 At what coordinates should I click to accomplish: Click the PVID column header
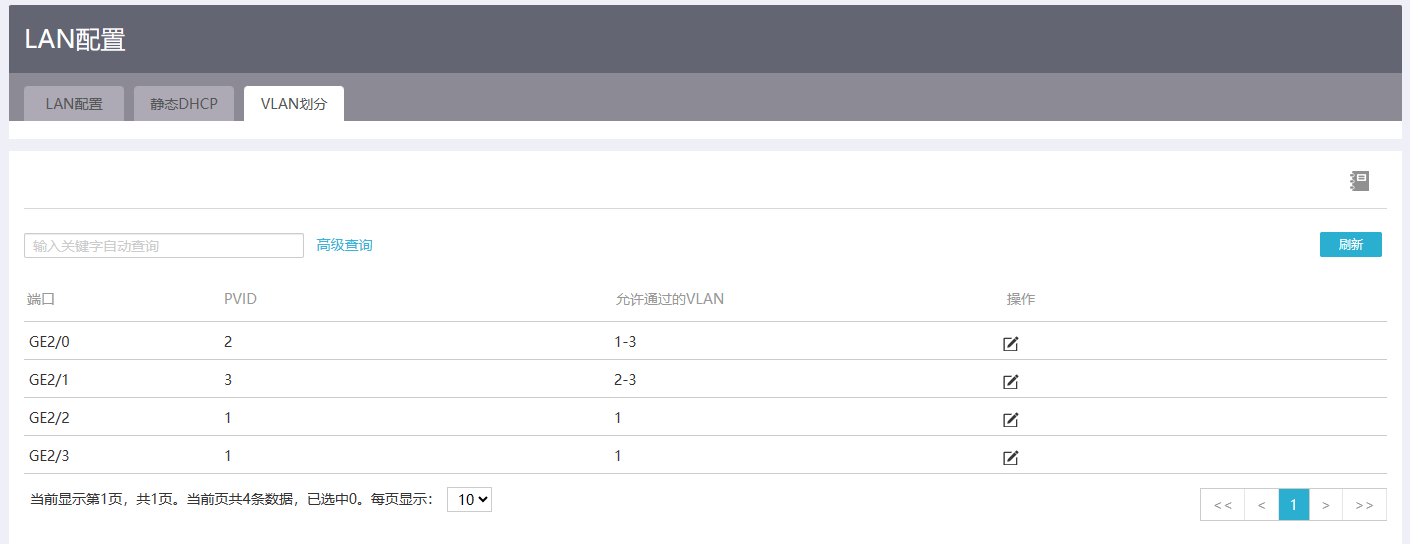241,300
